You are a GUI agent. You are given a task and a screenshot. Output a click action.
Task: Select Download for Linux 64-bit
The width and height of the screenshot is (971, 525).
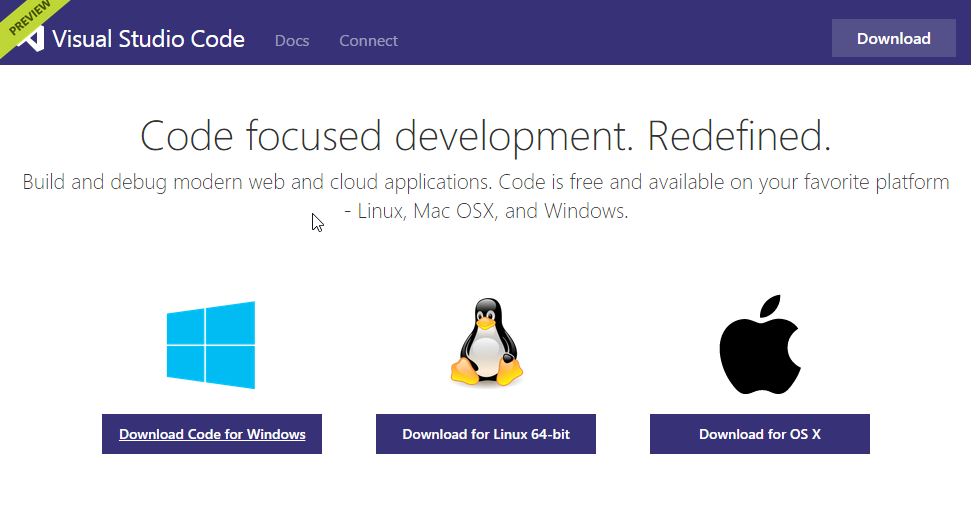tap(486, 434)
